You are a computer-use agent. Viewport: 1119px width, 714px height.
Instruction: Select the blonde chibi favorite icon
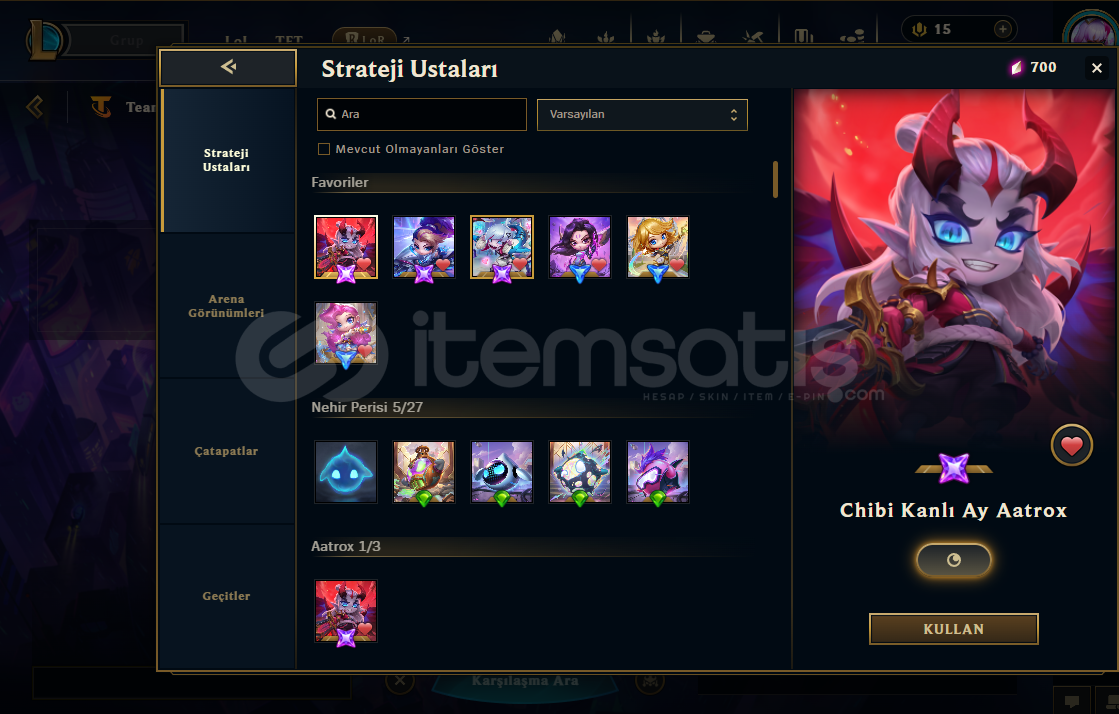pos(657,246)
